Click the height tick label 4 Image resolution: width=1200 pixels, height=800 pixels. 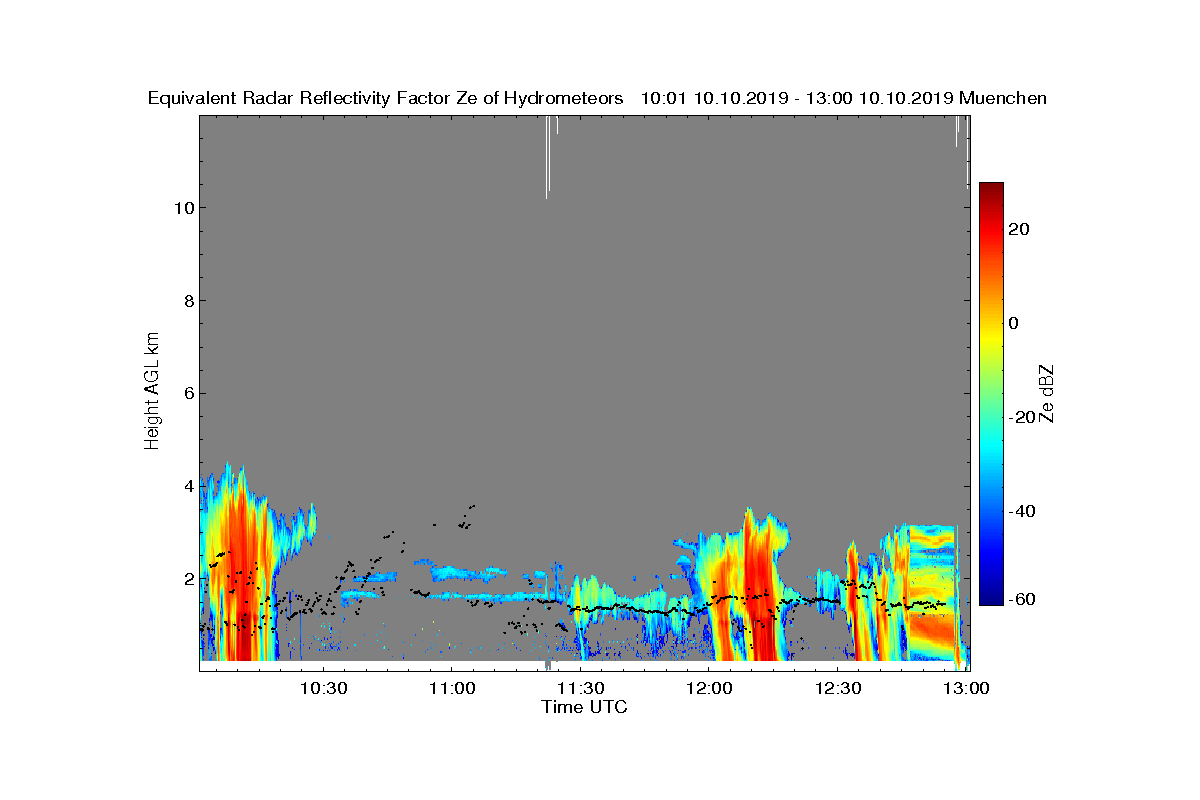click(x=187, y=486)
